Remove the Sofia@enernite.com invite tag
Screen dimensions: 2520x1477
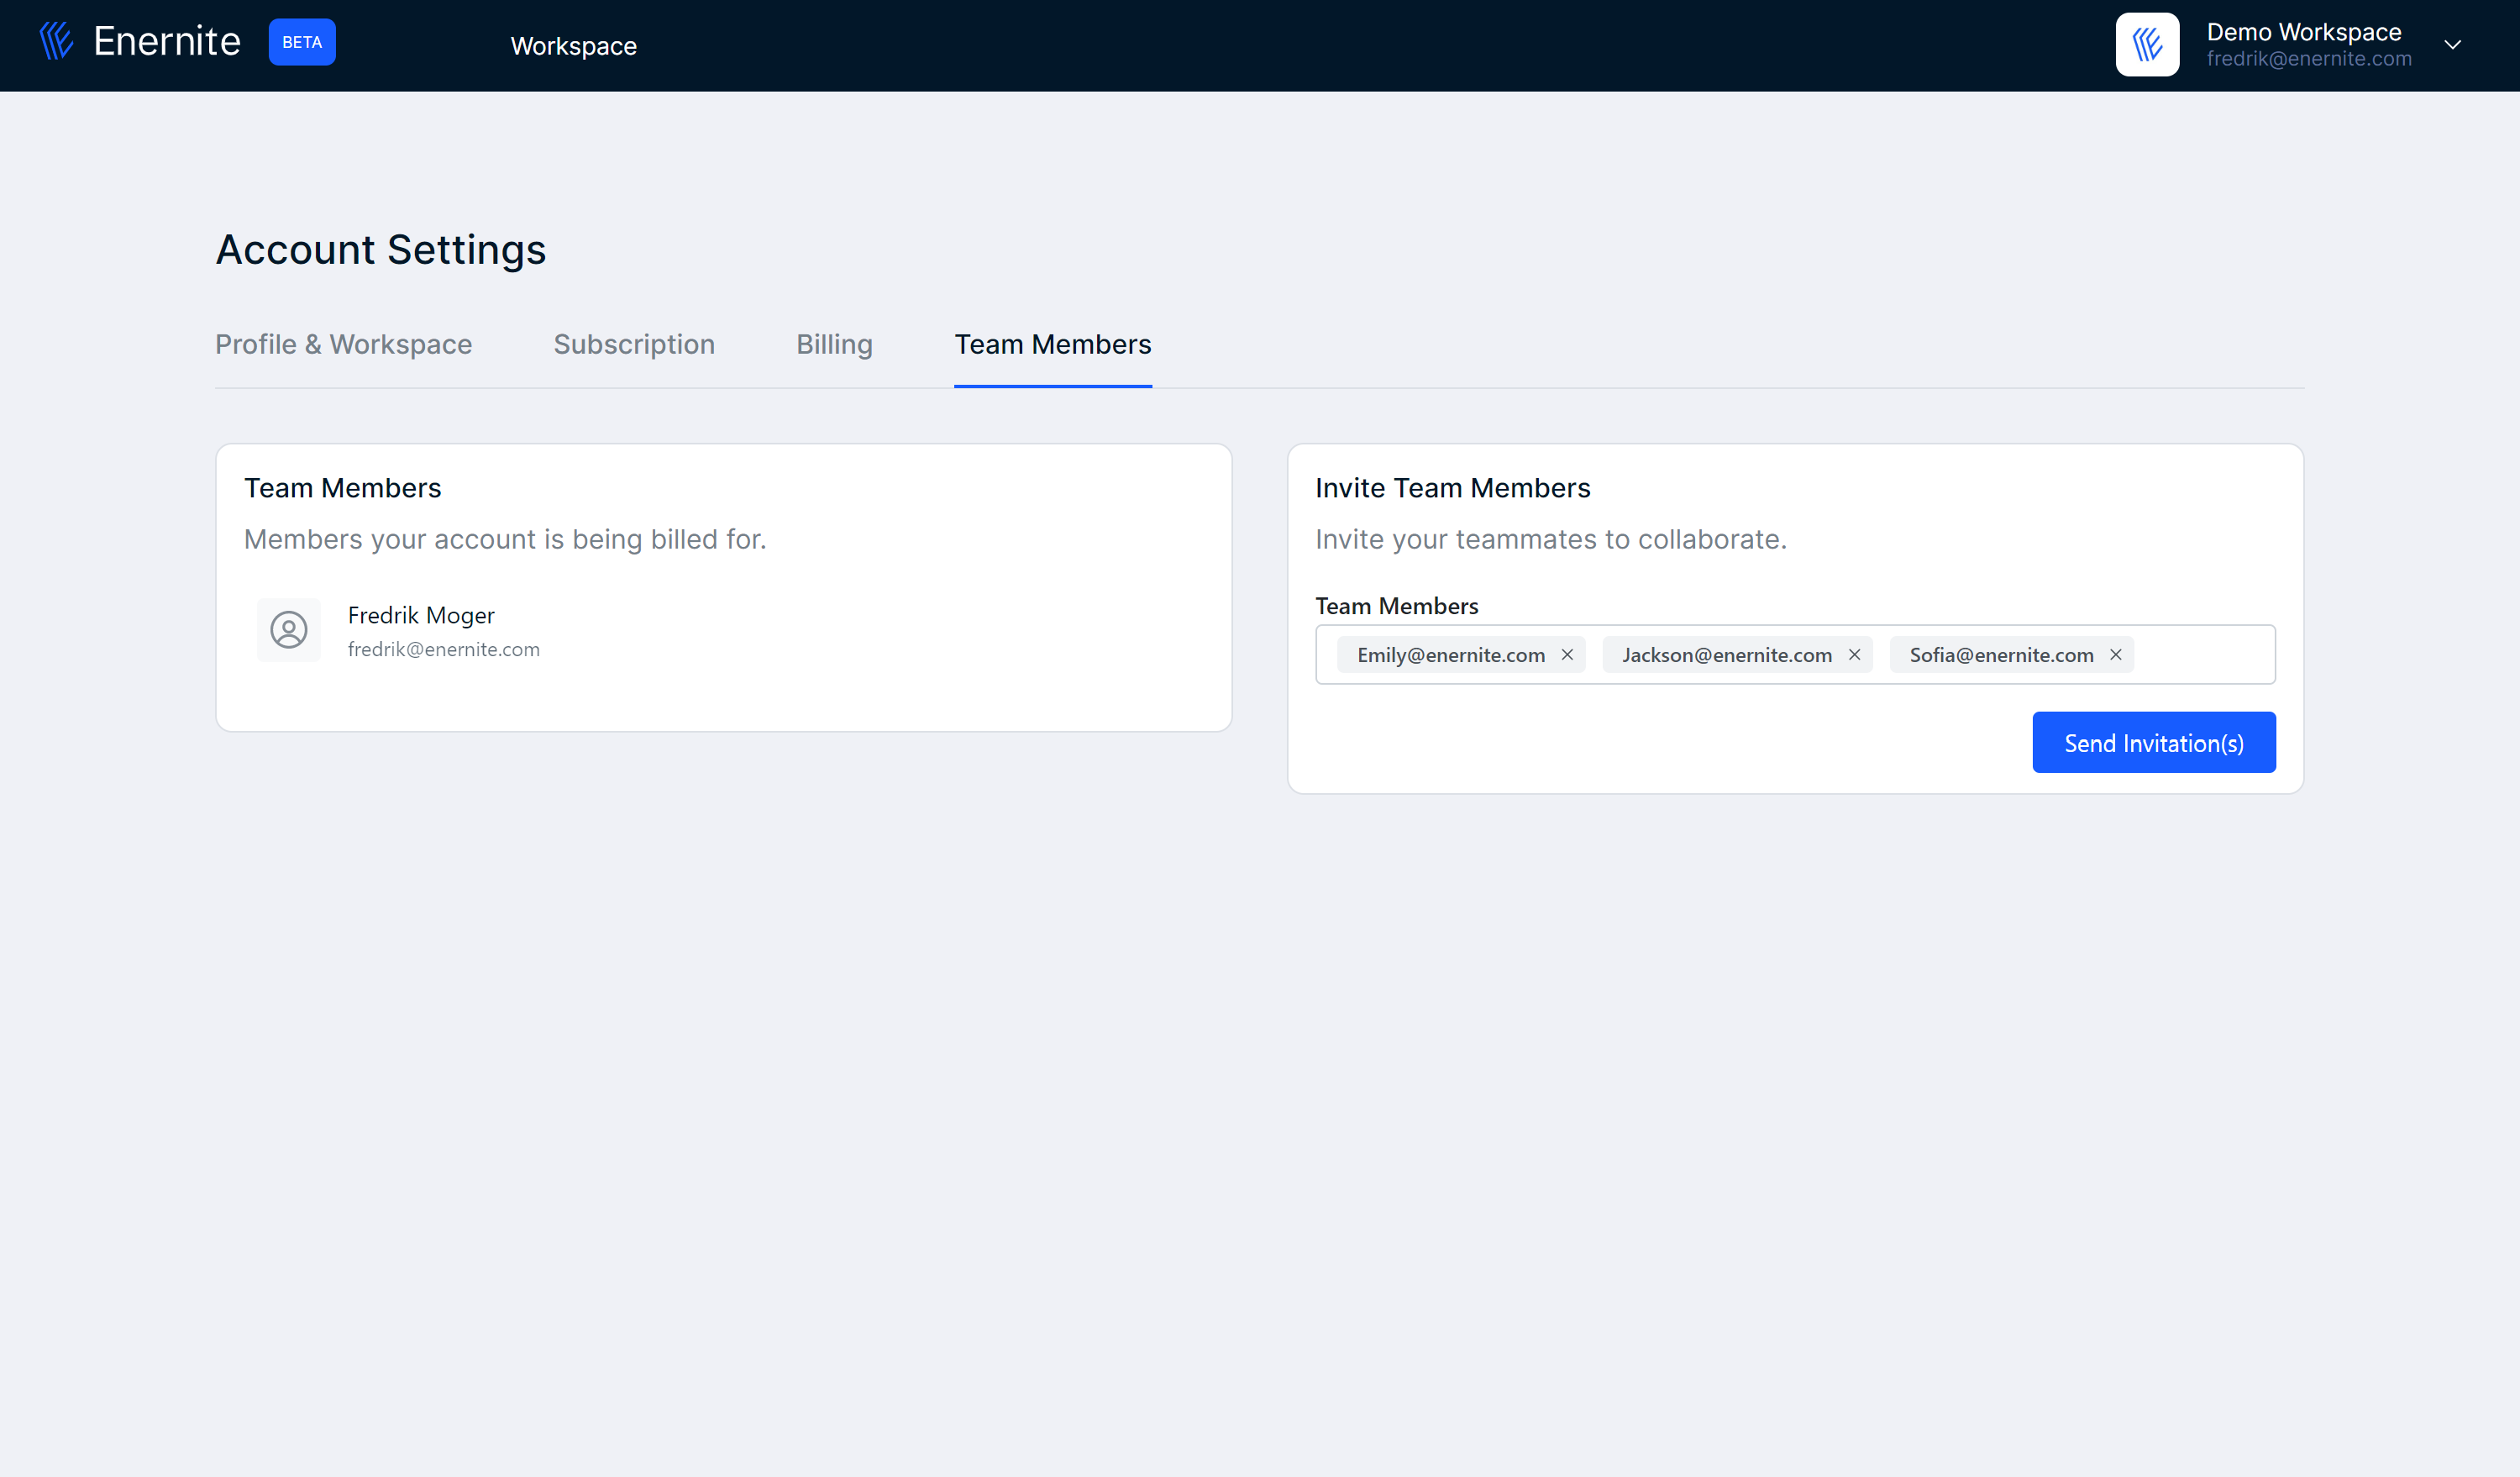point(2116,655)
